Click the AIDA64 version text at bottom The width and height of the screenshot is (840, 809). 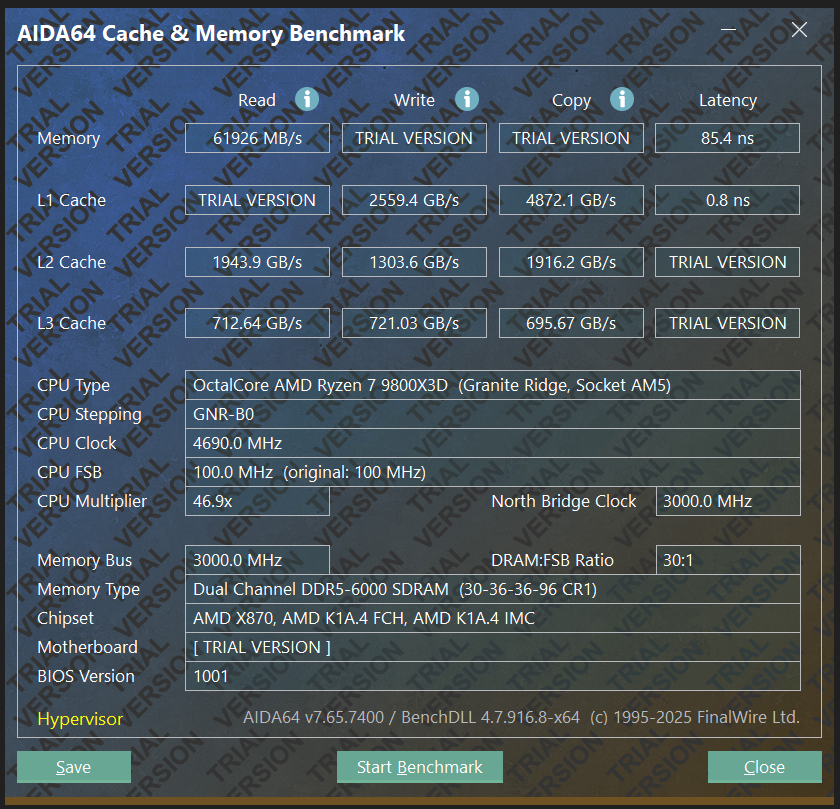521,717
